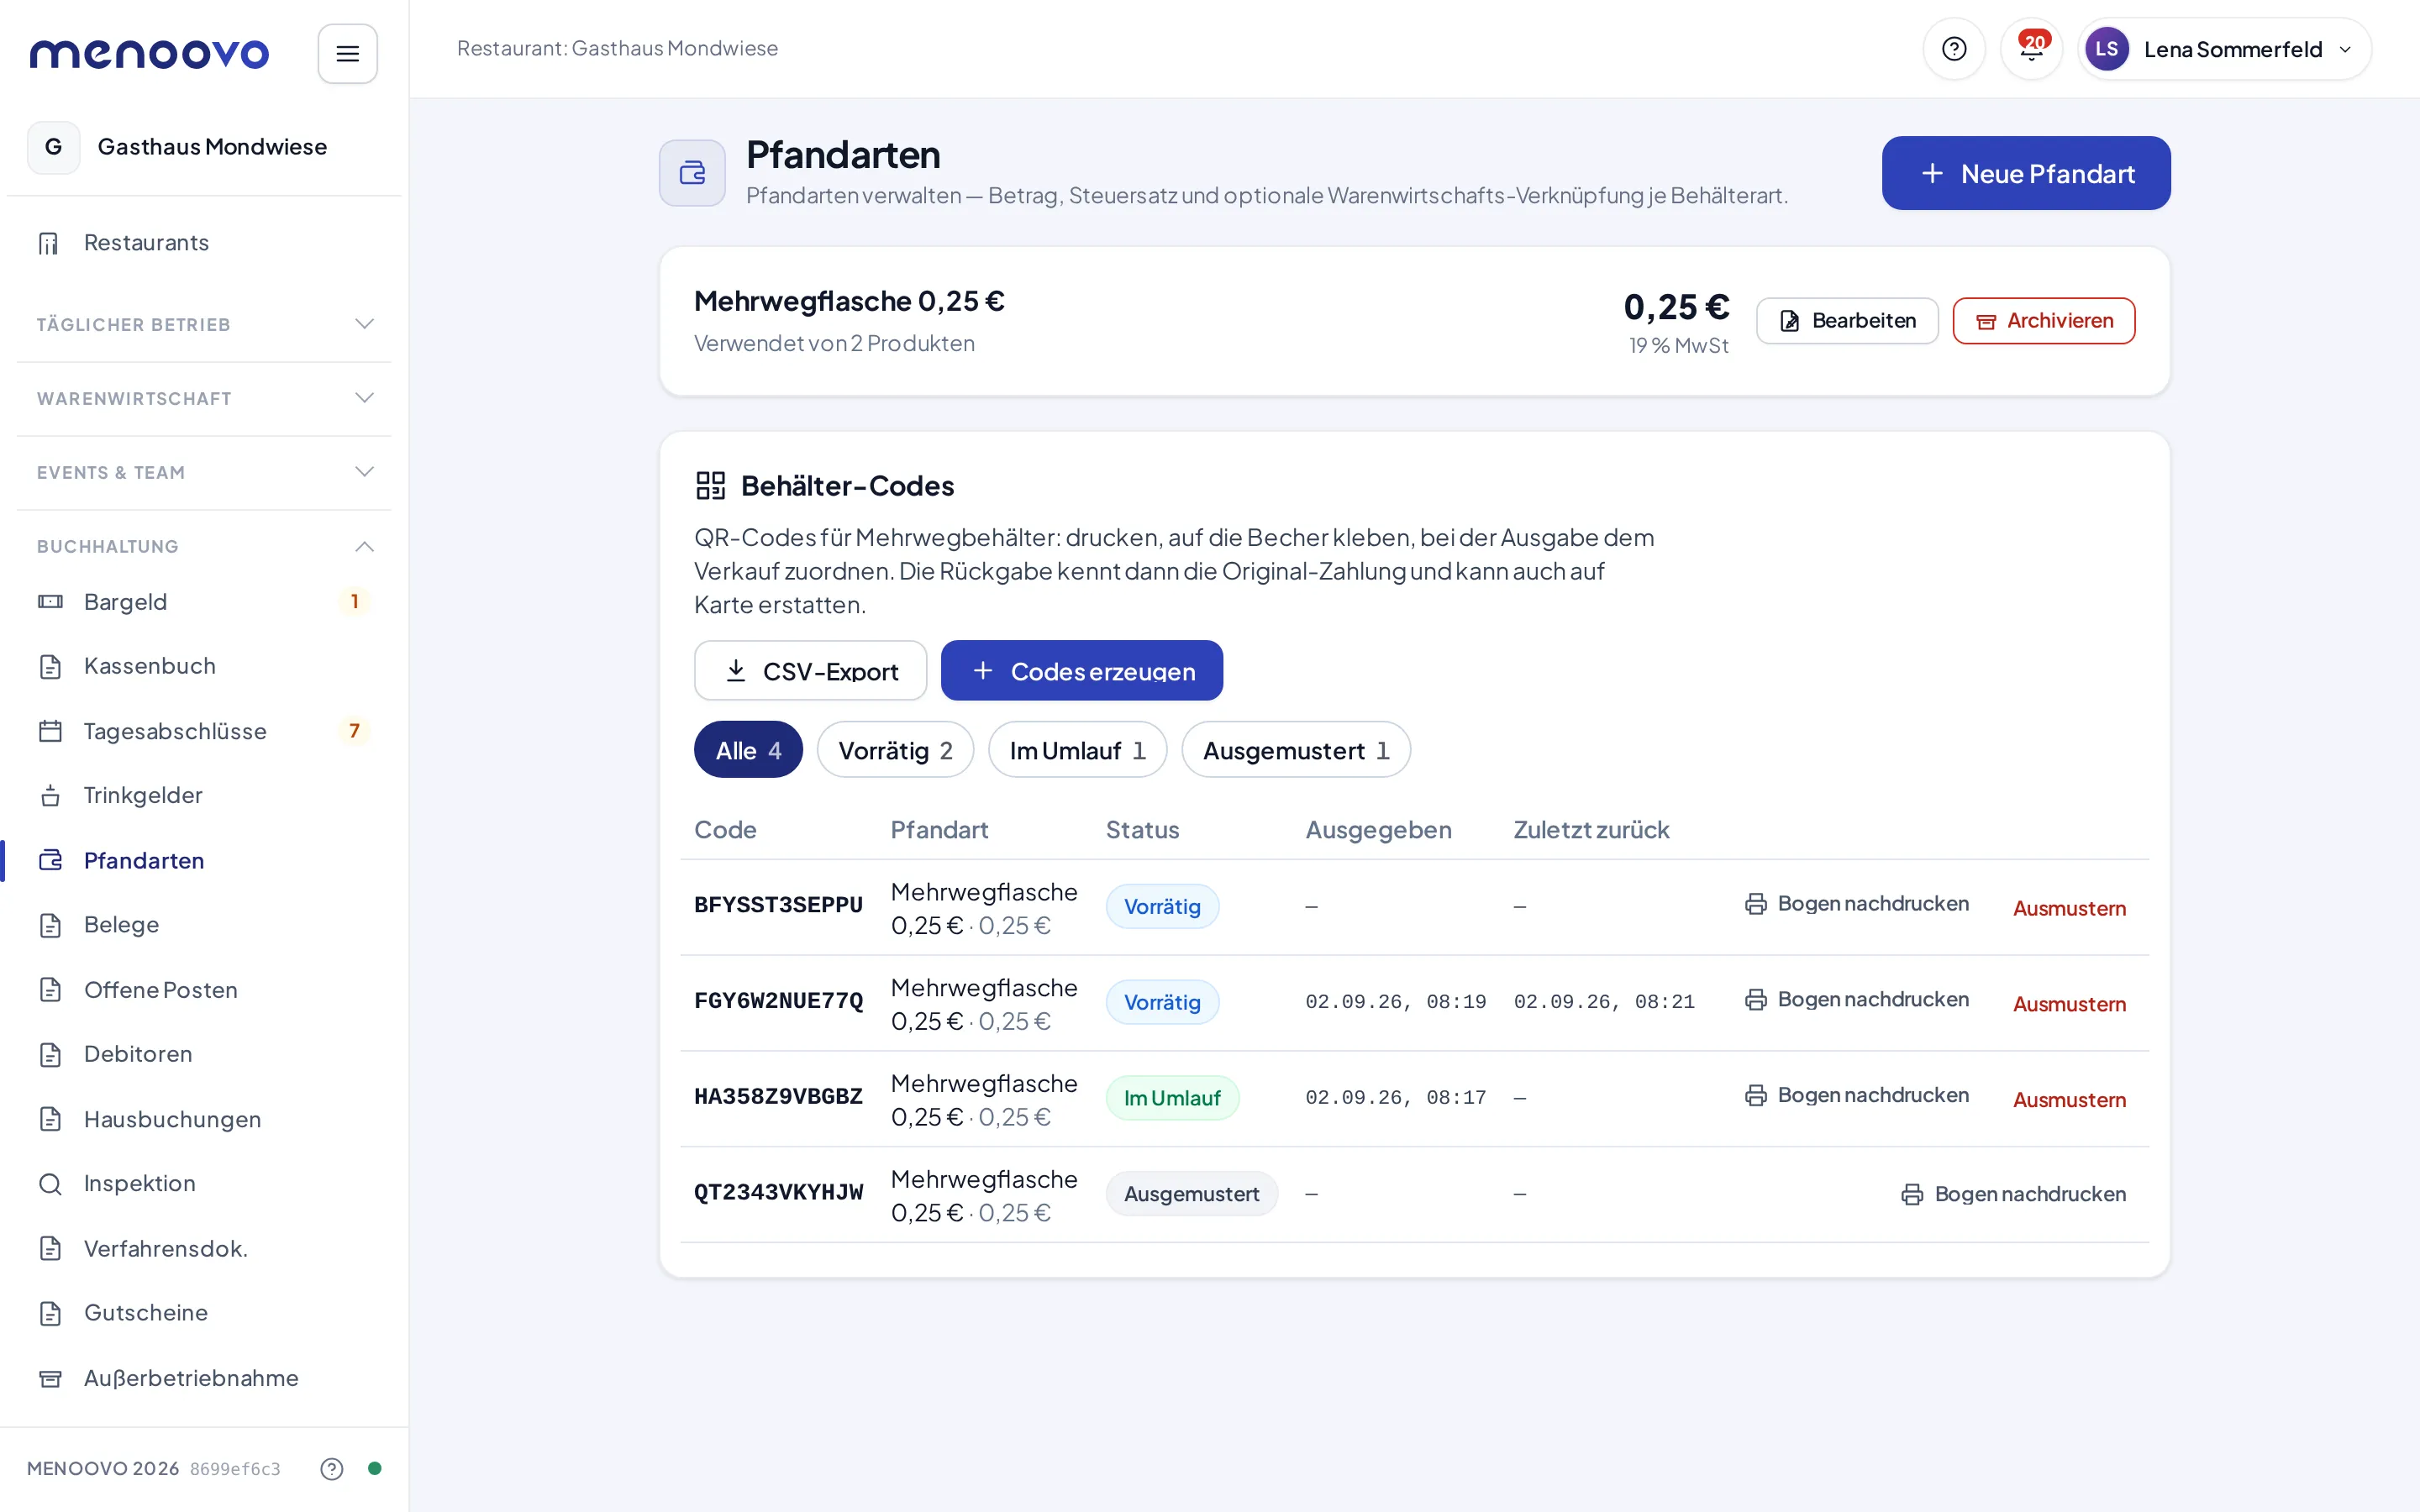Image resolution: width=2420 pixels, height=1512 pixels.
Task: Click Ausmustern for code FGY6W2NUE77Q
Action: (x=2069, y=1004)
